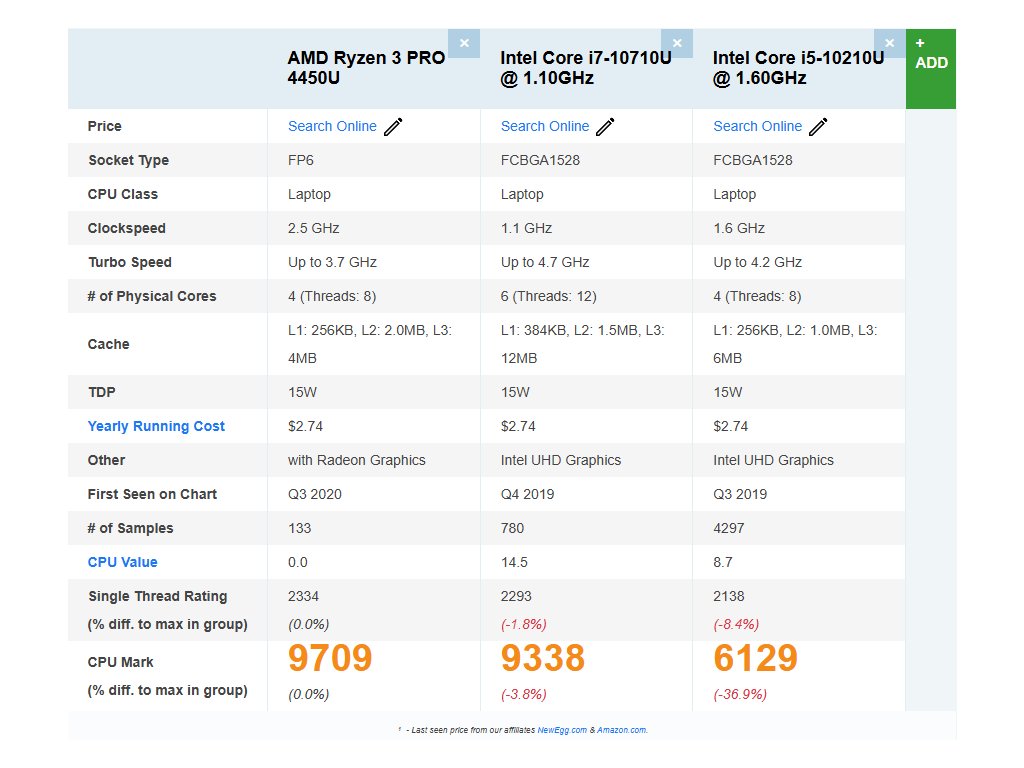Click the 9709 CPU Mark score
Image resolution: width=1024 pixels, height=768 pixels.
330,659
